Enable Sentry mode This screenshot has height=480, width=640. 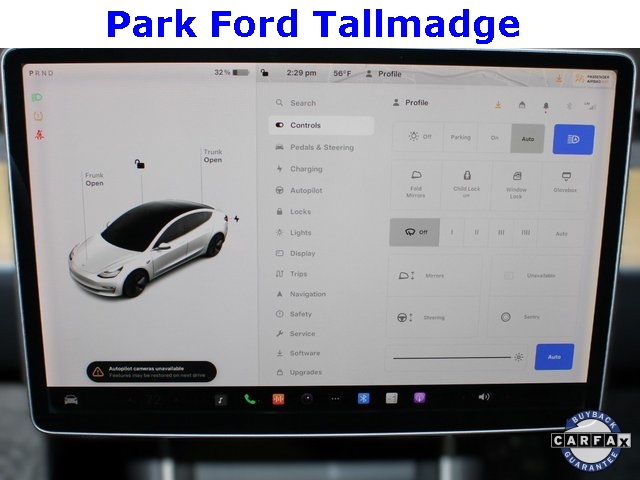[531, 317]
